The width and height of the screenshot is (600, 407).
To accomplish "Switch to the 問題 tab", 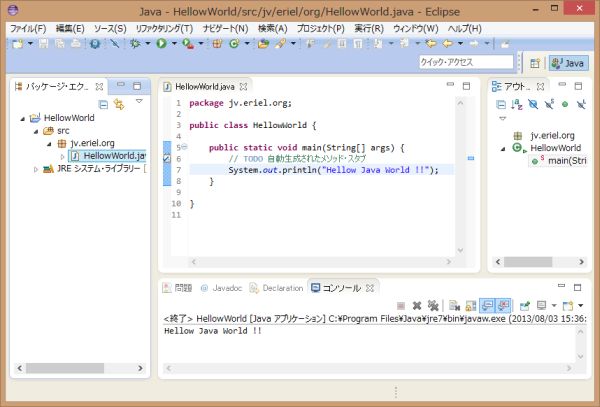I will (x=178, y=288).
